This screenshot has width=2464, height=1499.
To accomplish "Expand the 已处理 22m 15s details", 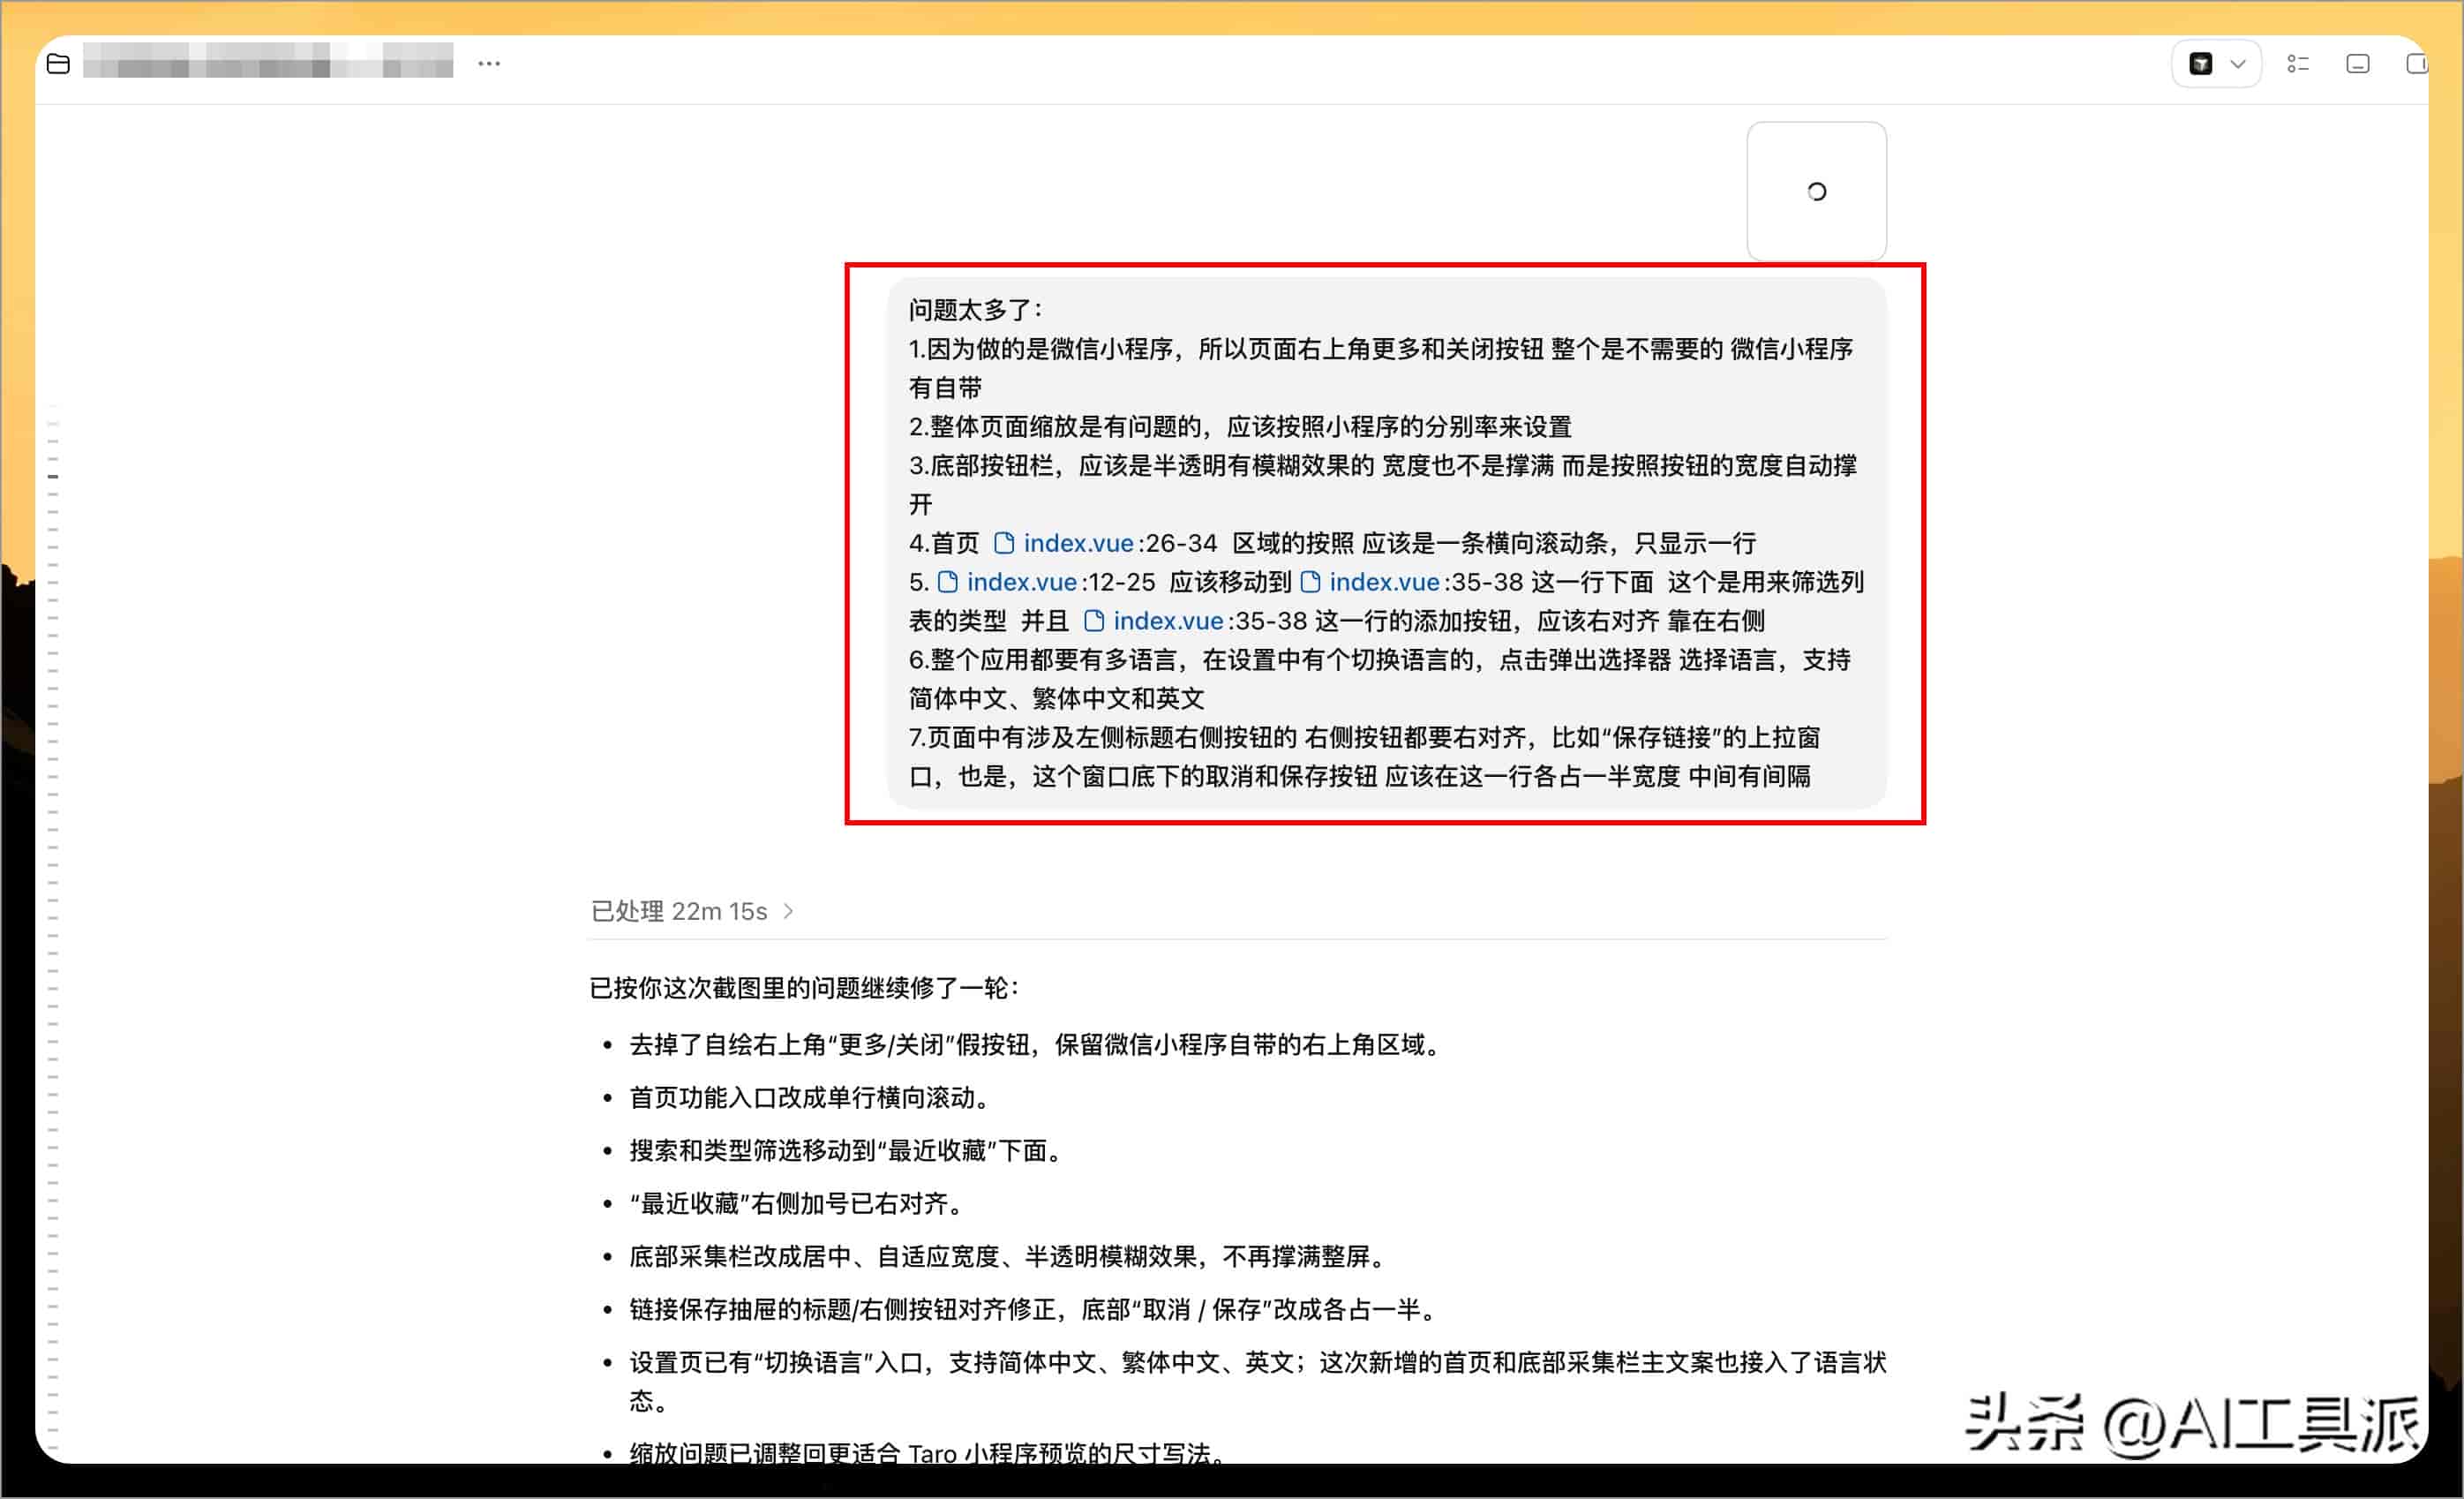I will [x=692, y=911].
